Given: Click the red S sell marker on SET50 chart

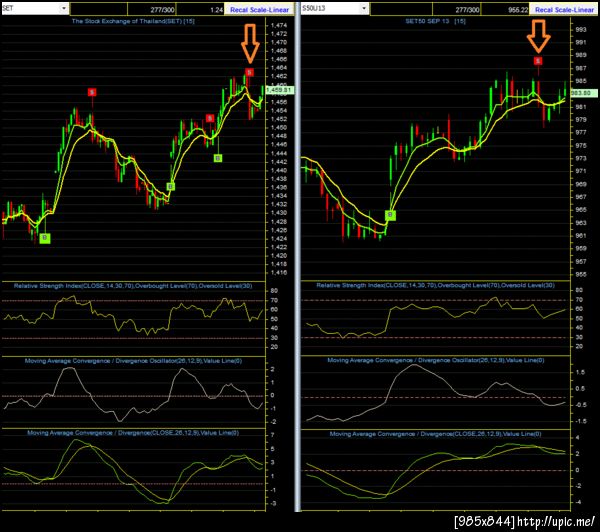Looking at the screenshot, I should click(538, 61).
